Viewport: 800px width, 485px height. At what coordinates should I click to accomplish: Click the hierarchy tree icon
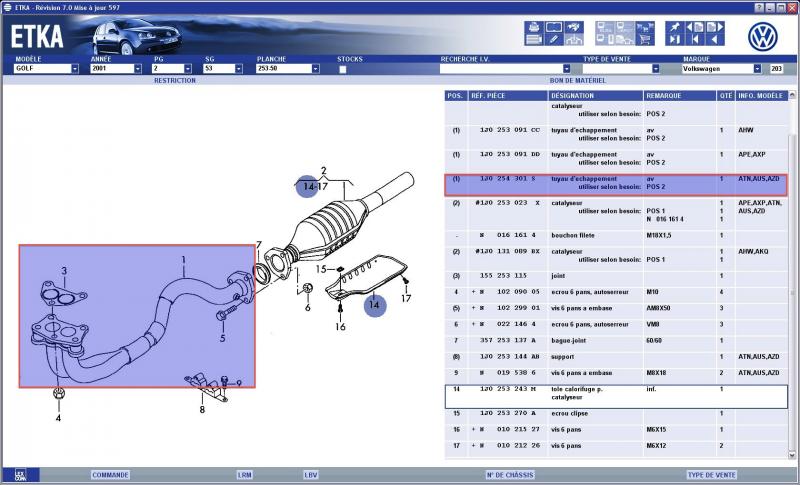coord(574,40)
